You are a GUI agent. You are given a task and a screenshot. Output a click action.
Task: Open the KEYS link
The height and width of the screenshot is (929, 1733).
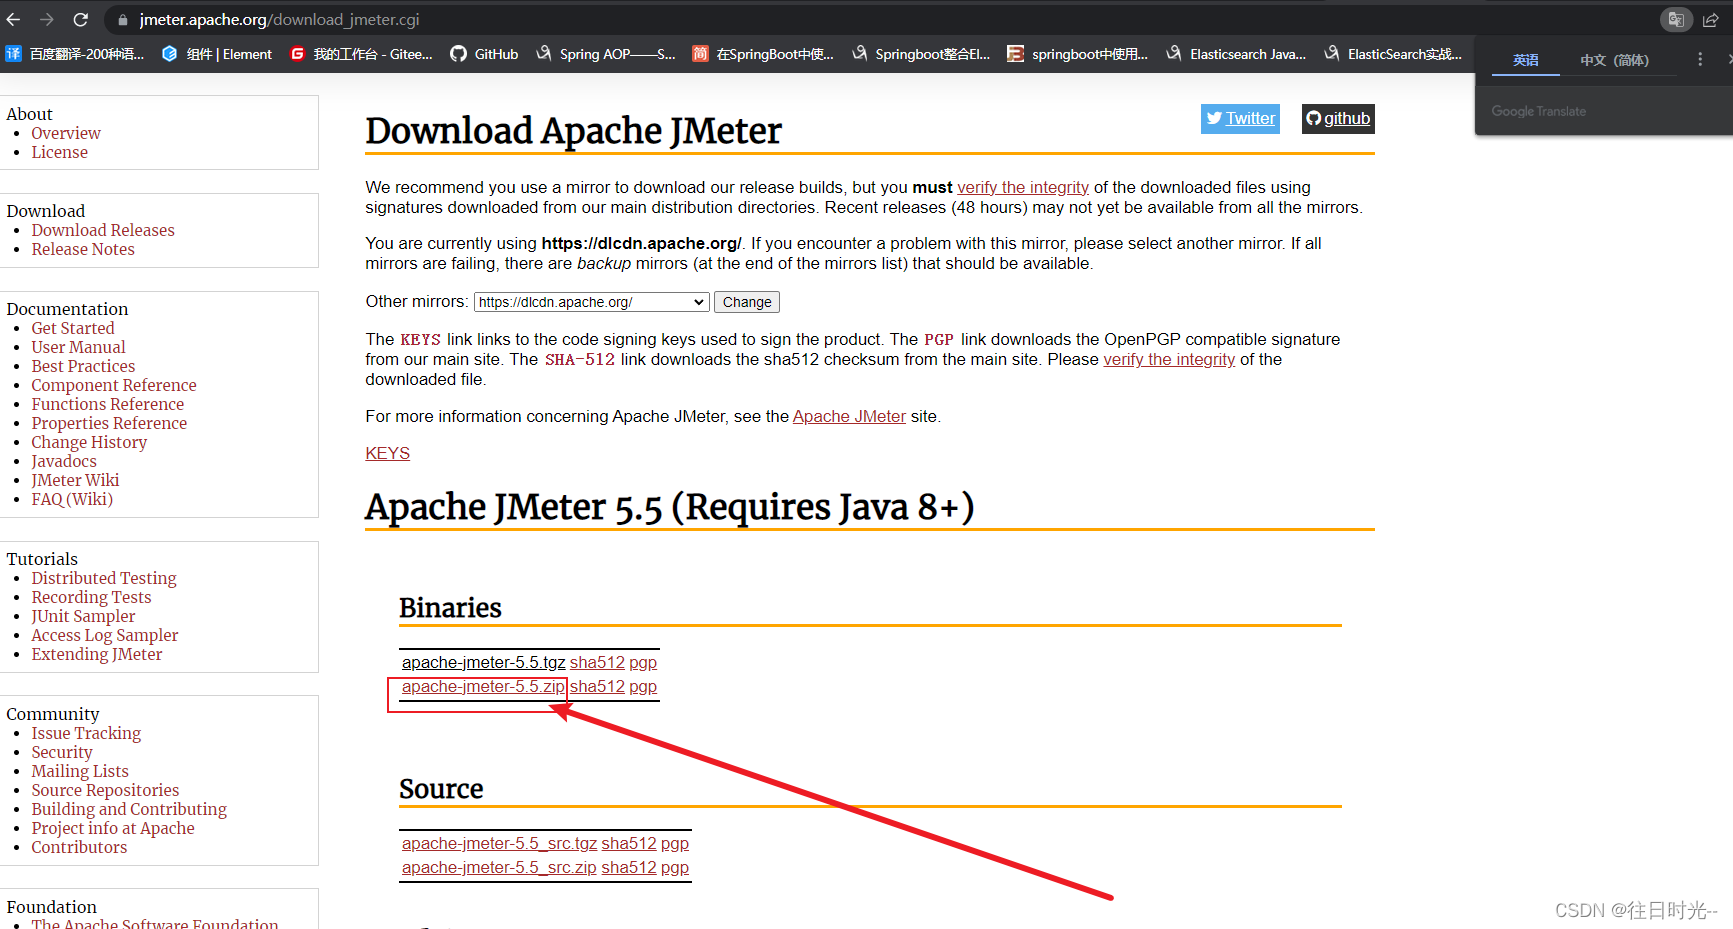click(387, 453)
